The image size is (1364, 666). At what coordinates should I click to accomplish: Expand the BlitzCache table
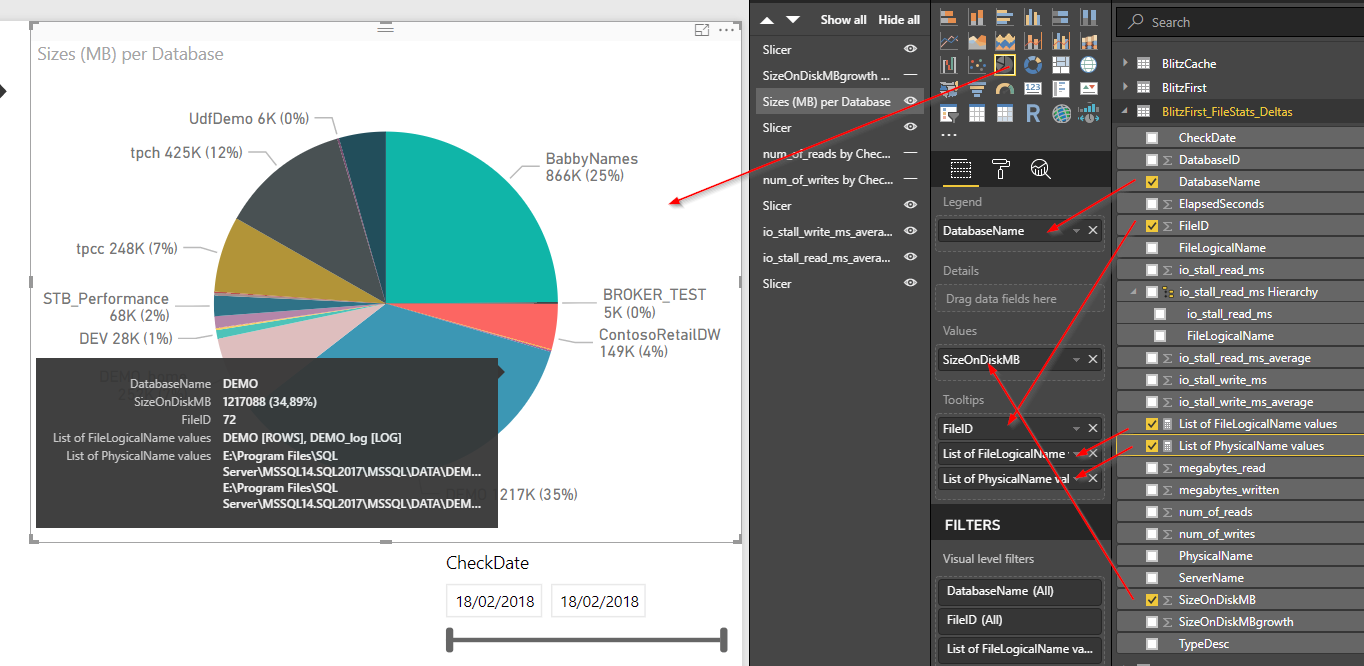tap(1125, 63)
